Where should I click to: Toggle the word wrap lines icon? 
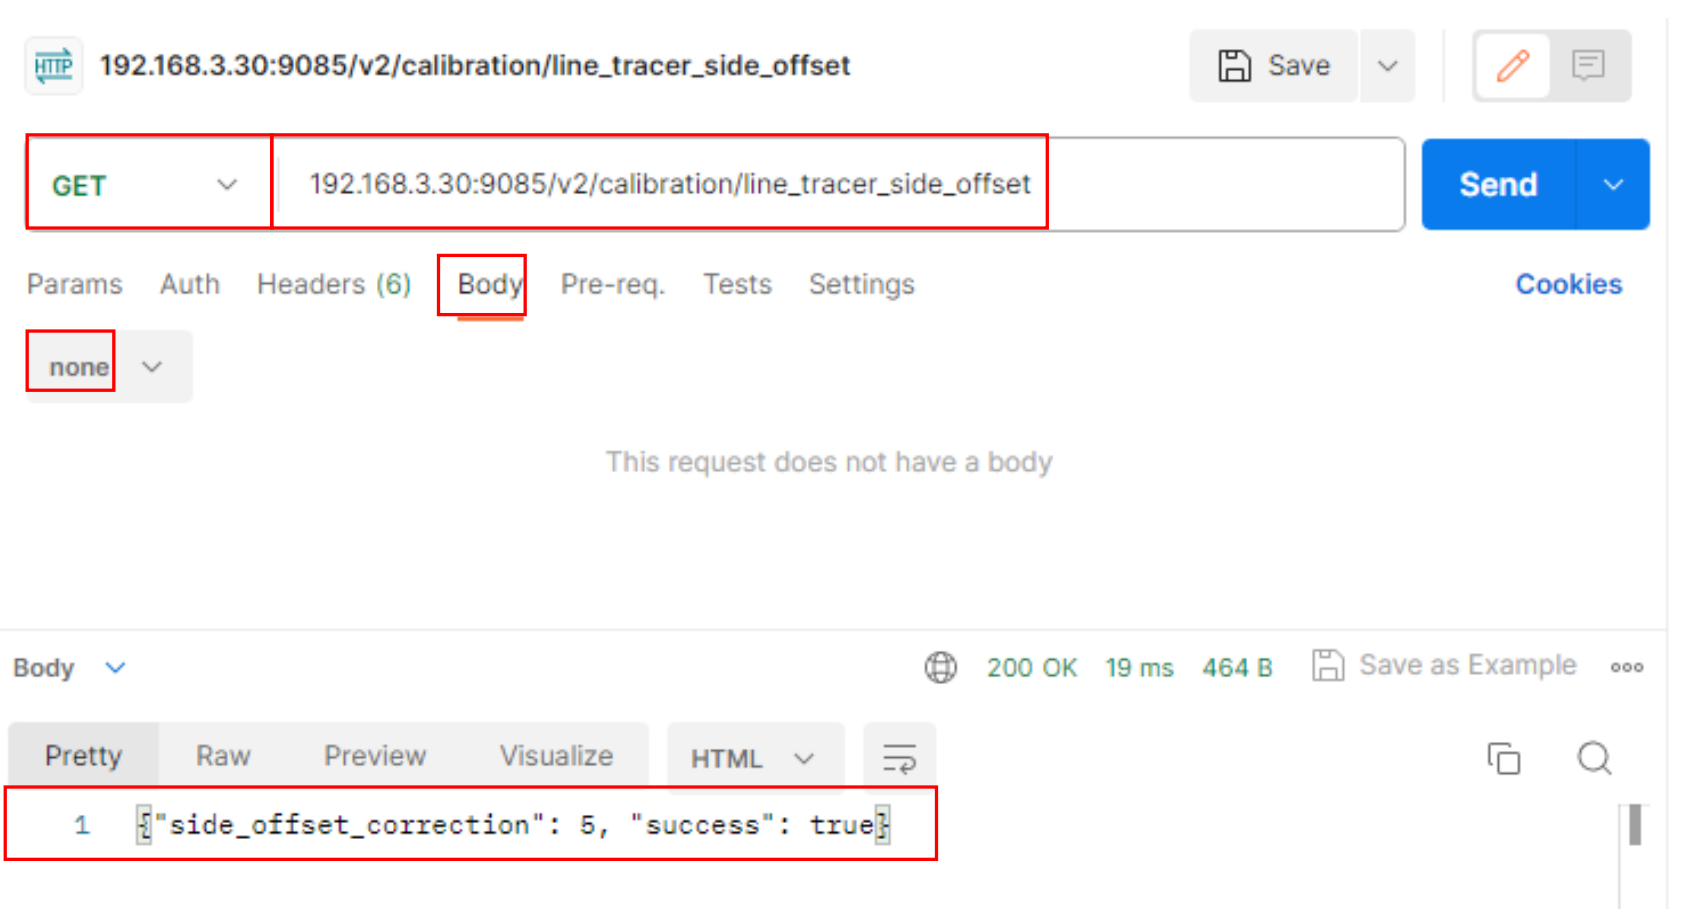click(899, 758)
